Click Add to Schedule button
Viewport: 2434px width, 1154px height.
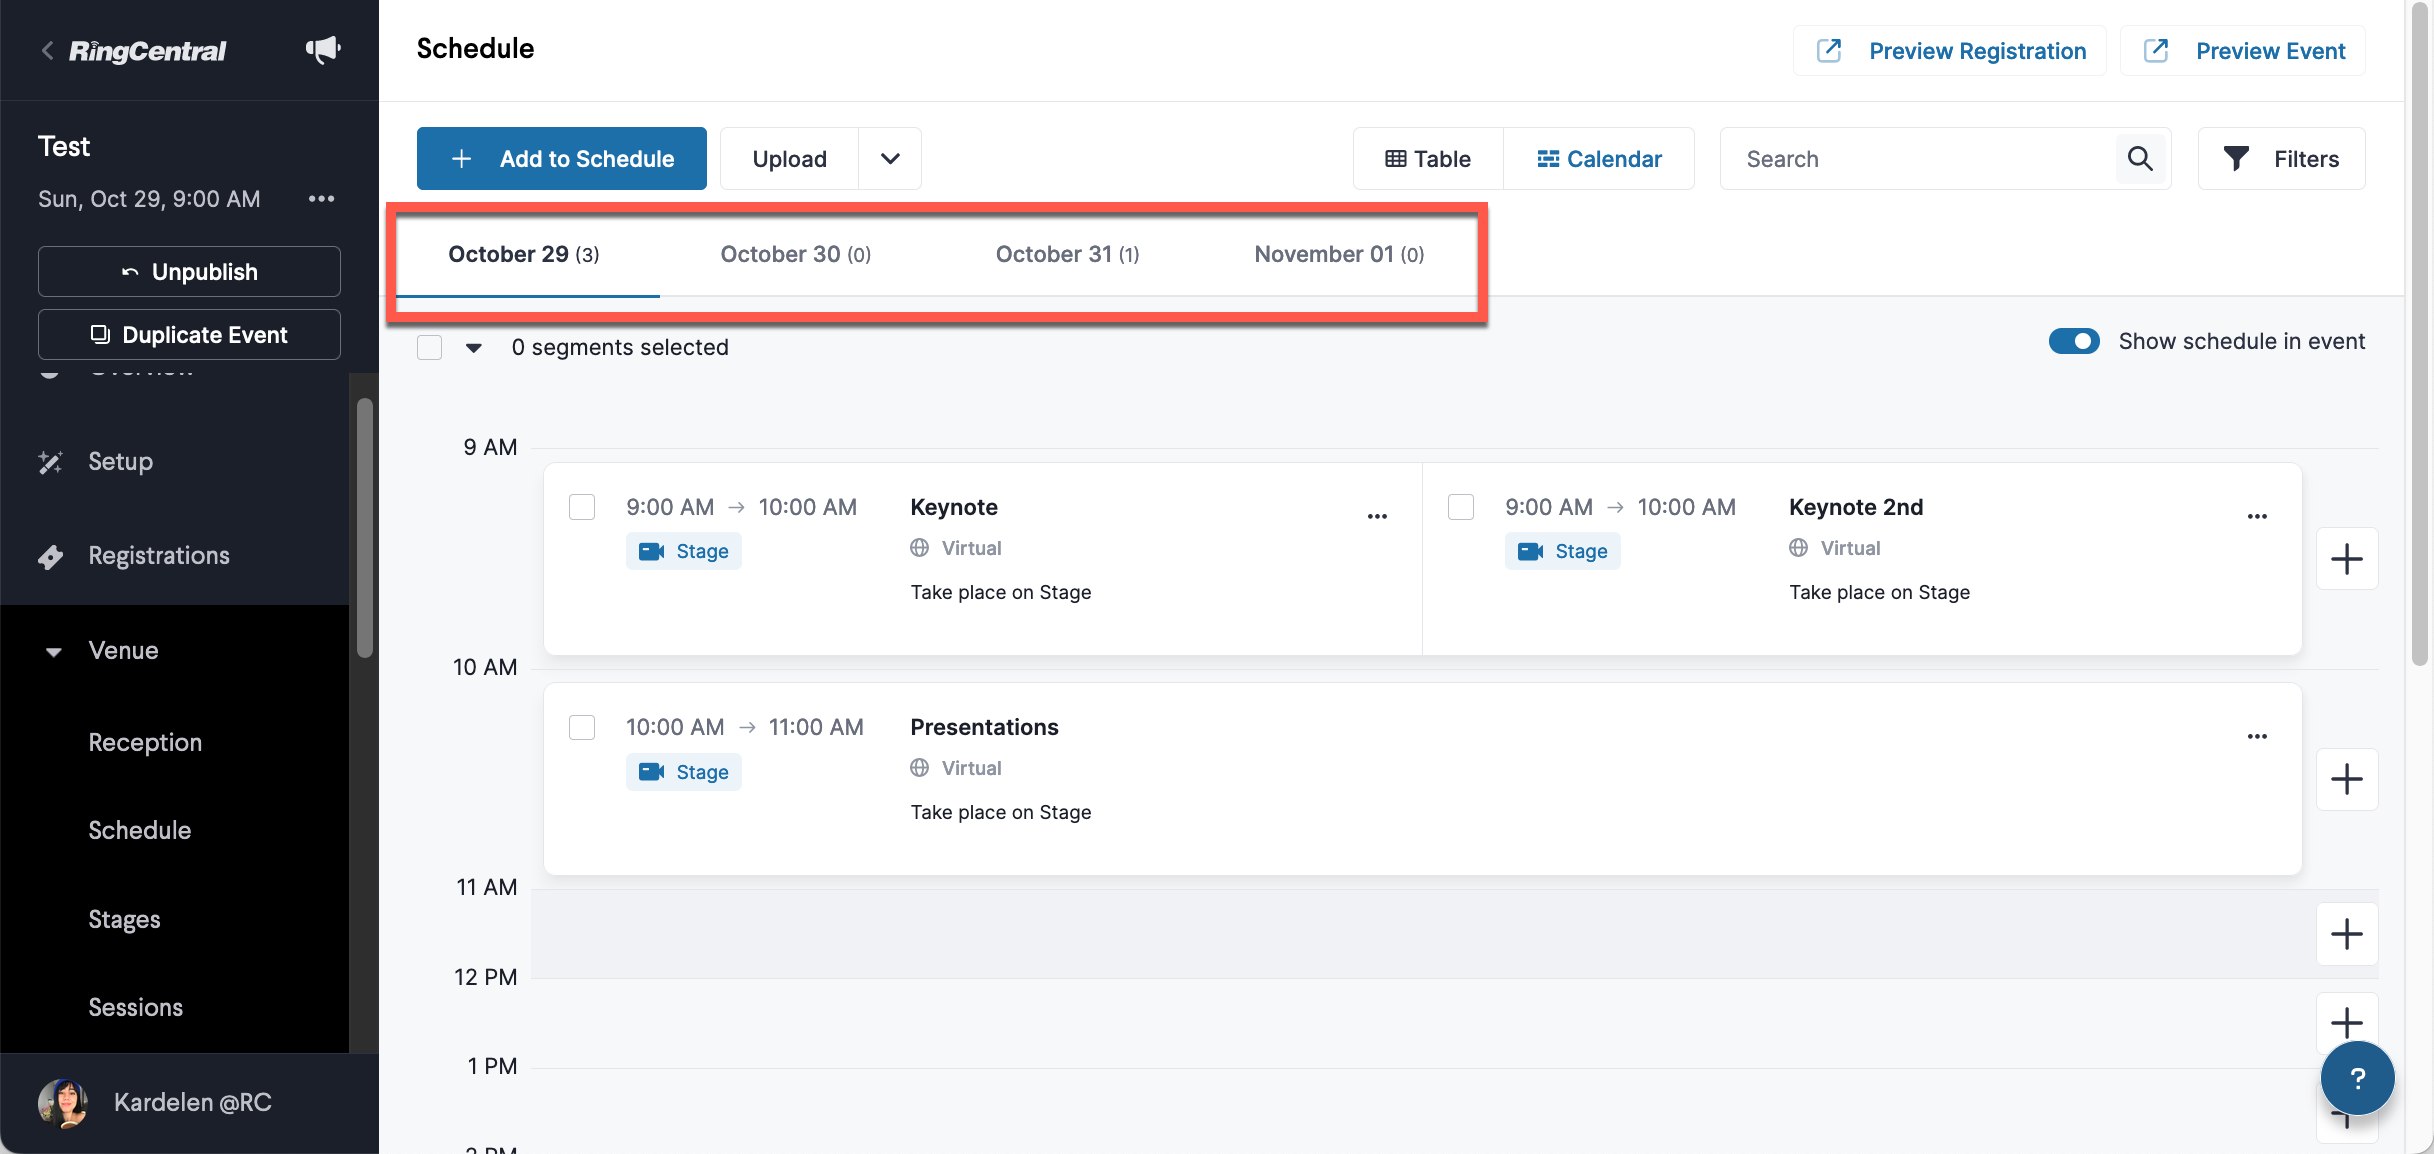(562, 158)
